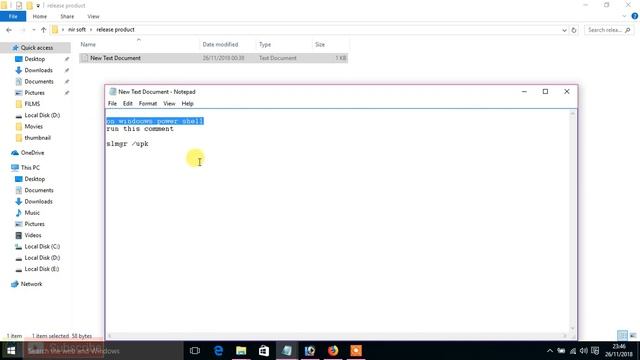640x360 pixels.
Task: Open Windows Start menu
Action: 11,351
